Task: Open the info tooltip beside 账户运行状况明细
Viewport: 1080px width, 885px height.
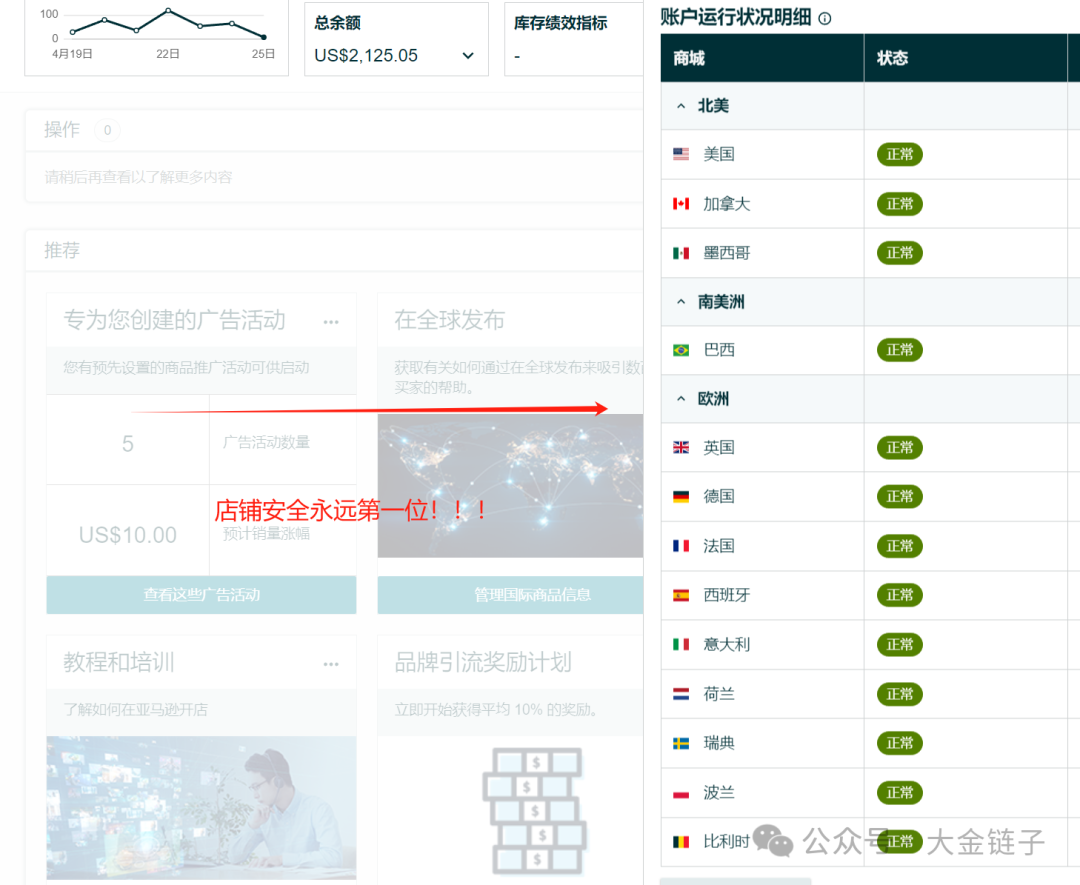Action: click(823, 18)
